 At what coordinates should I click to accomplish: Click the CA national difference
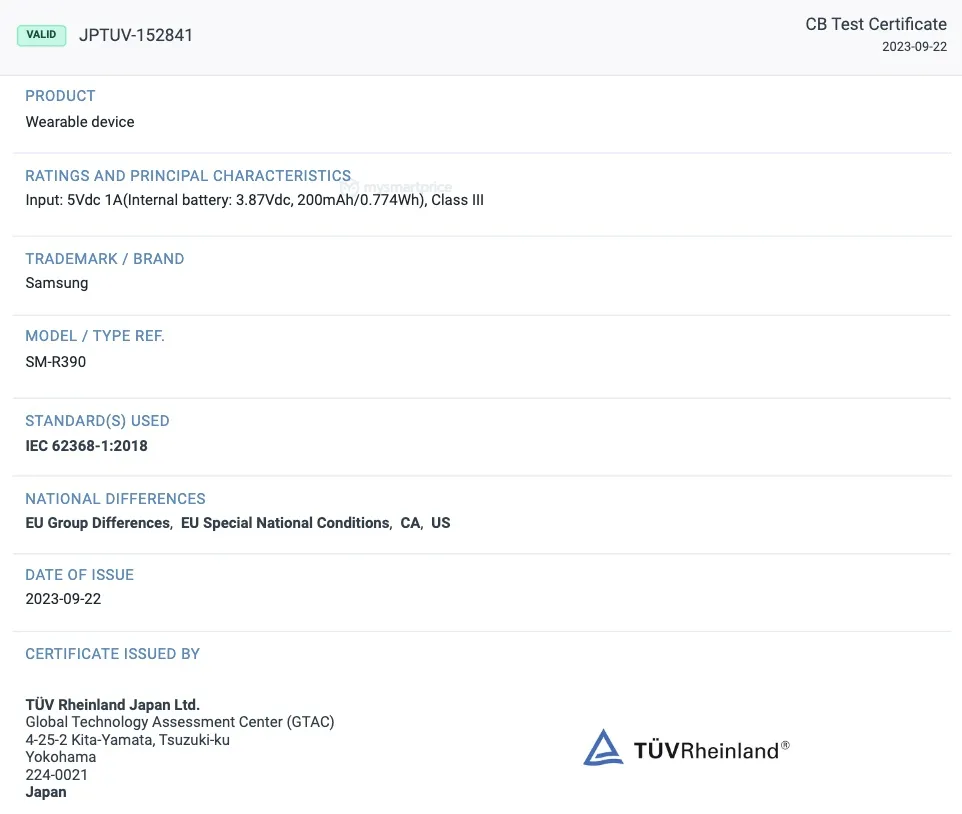tap(410, 523)
